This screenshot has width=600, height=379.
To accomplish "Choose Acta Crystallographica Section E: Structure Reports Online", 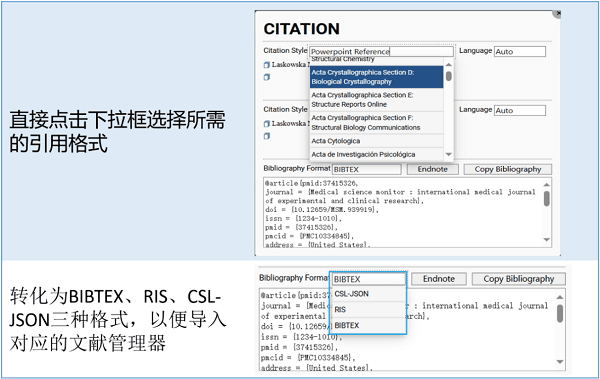I will coord(377,100).
